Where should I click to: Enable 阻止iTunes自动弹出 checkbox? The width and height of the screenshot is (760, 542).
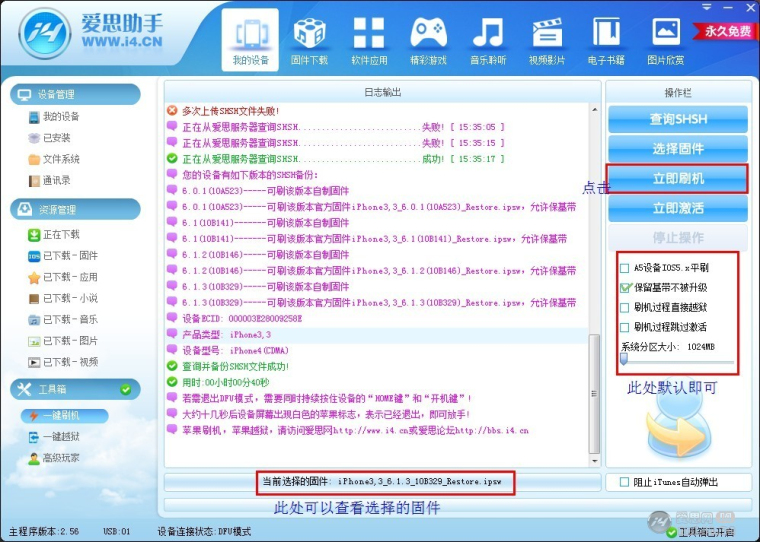[624, 482]
